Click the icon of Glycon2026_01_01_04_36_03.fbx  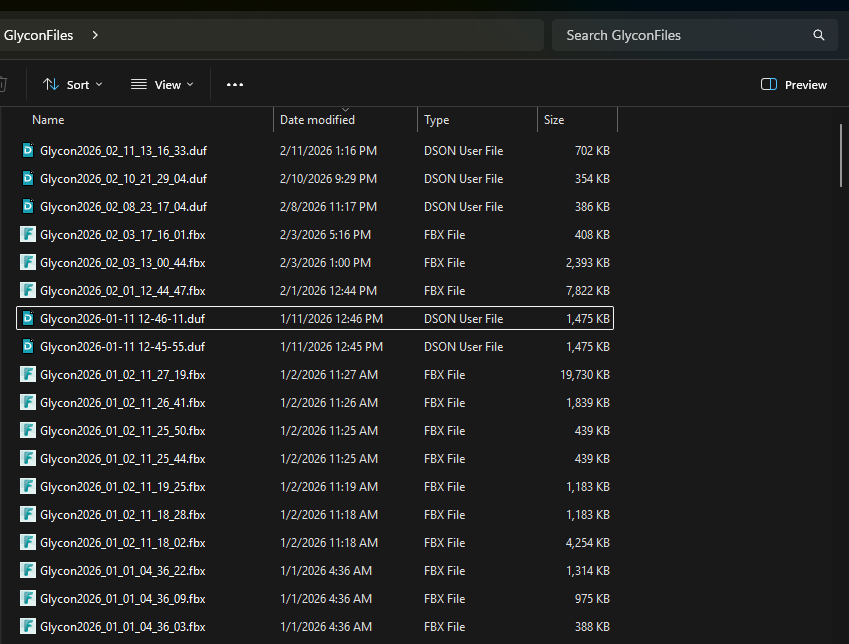28,627
